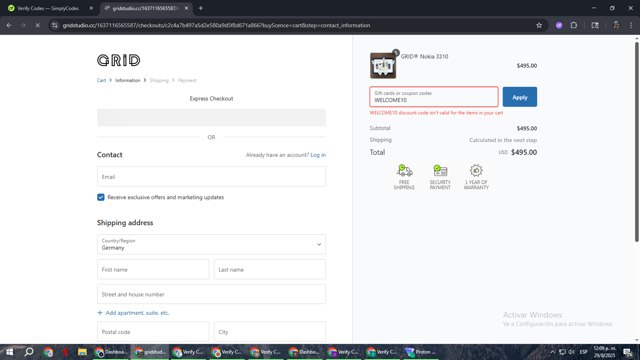The height and width of the screenshot is (360, 640).
Task: Apply the coupon code
Action: tap(520, 97)
